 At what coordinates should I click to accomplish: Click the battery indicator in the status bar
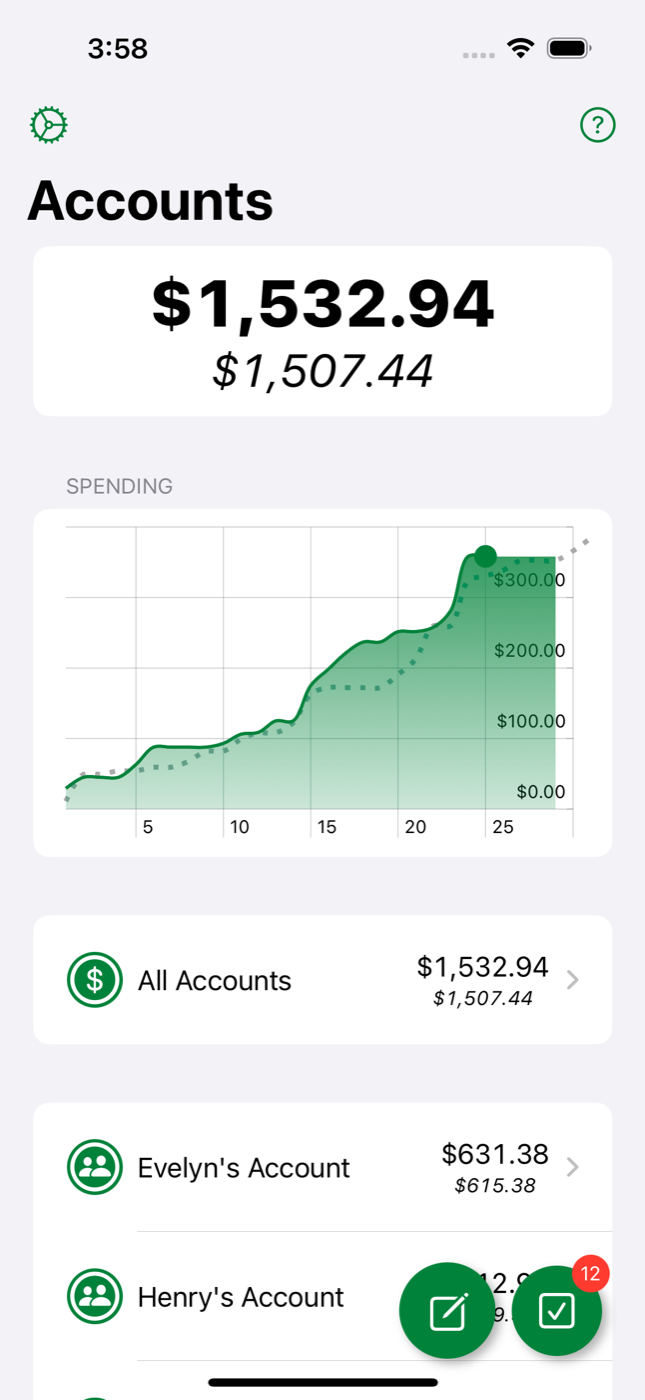[569, 47]
